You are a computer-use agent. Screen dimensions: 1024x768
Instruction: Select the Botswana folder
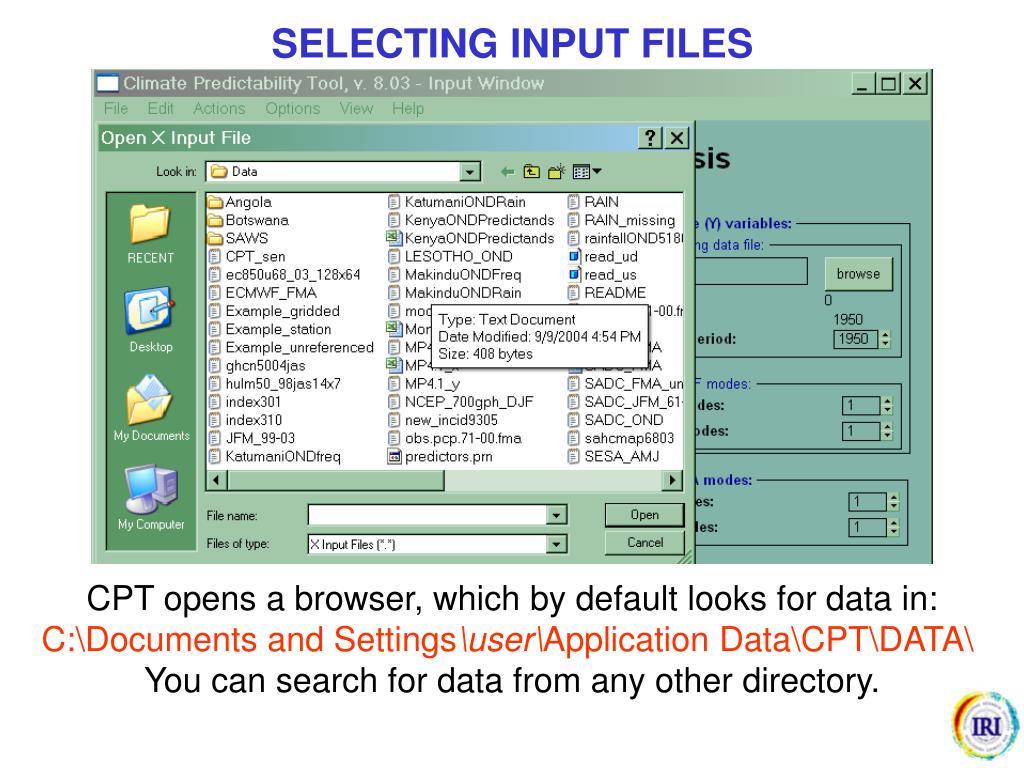tap(248, 221)
